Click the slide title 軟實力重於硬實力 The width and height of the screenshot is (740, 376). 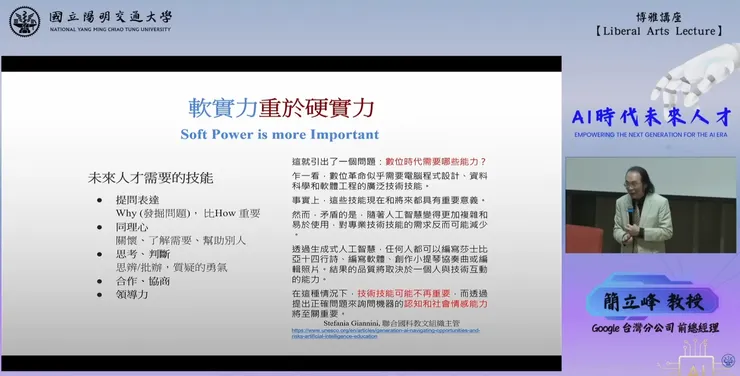tap(281, 108)
